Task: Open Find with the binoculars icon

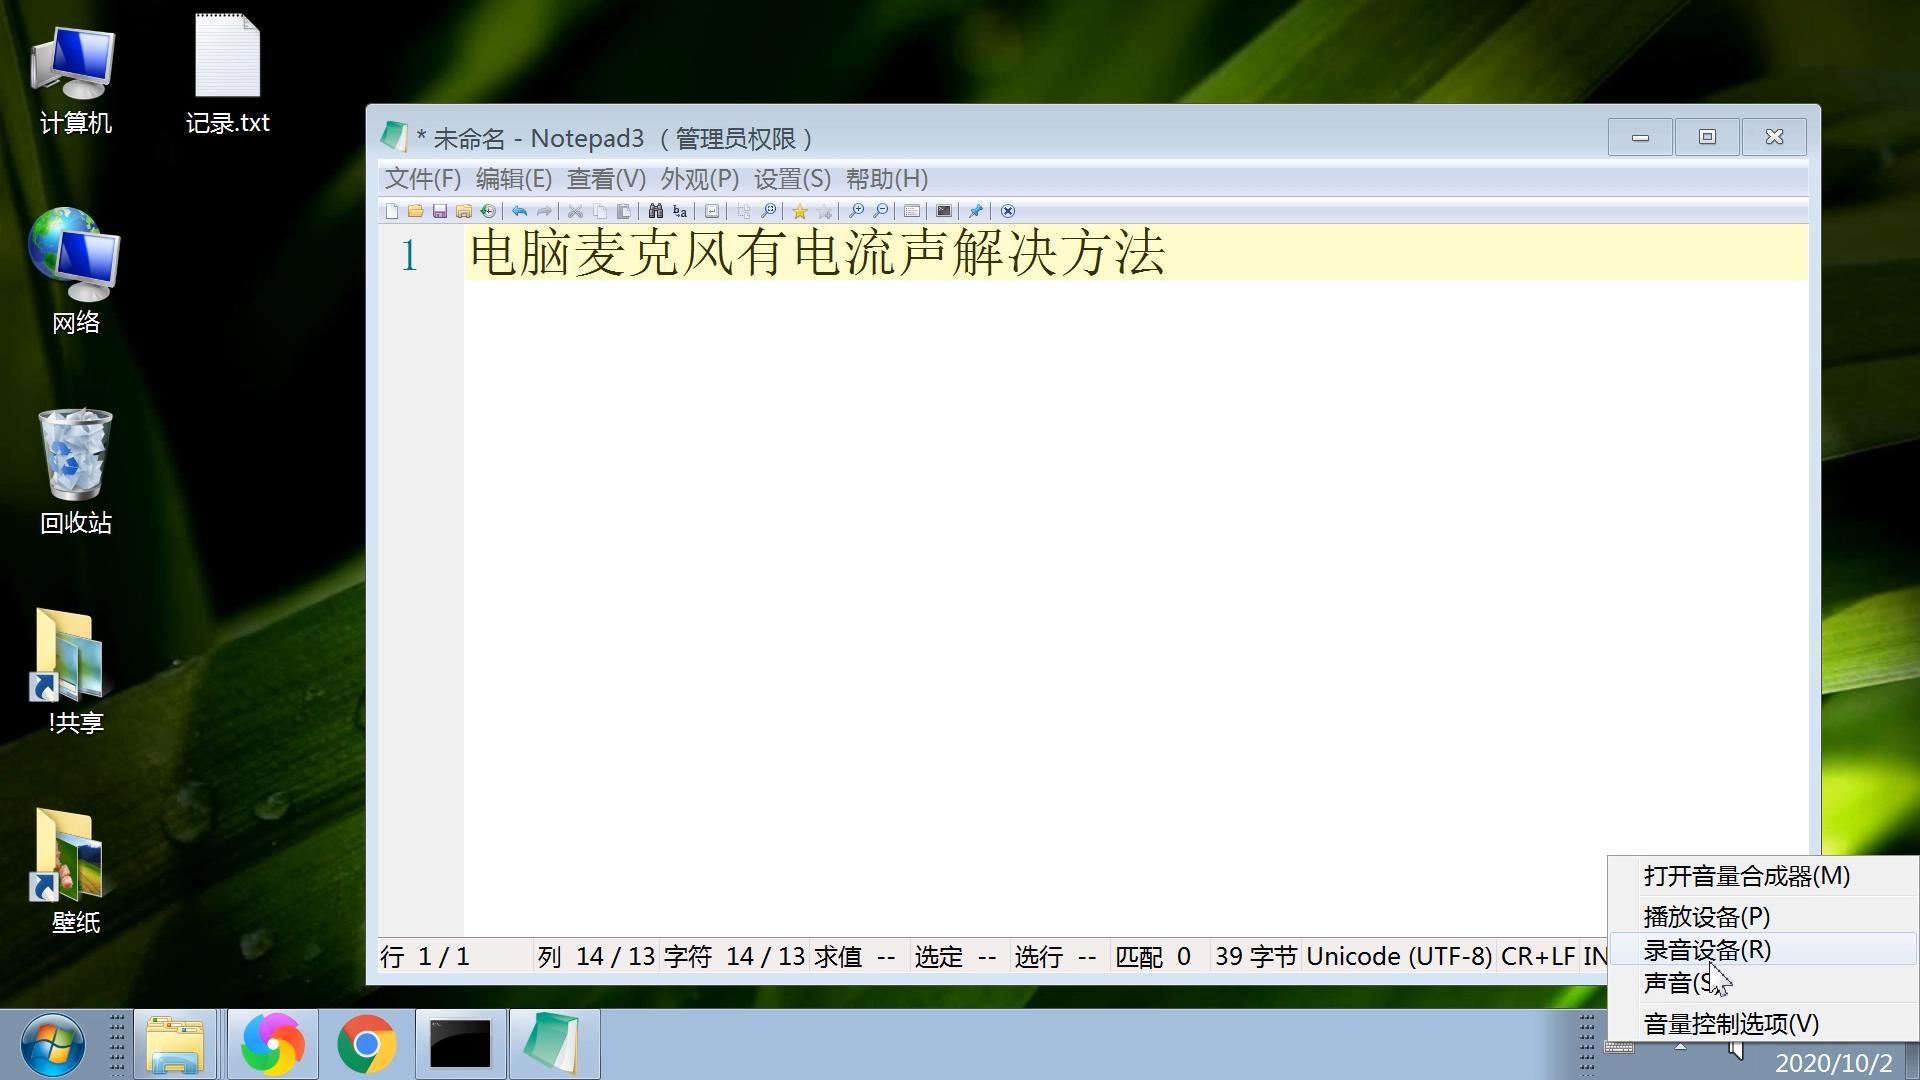Action: tap(655, 211)
